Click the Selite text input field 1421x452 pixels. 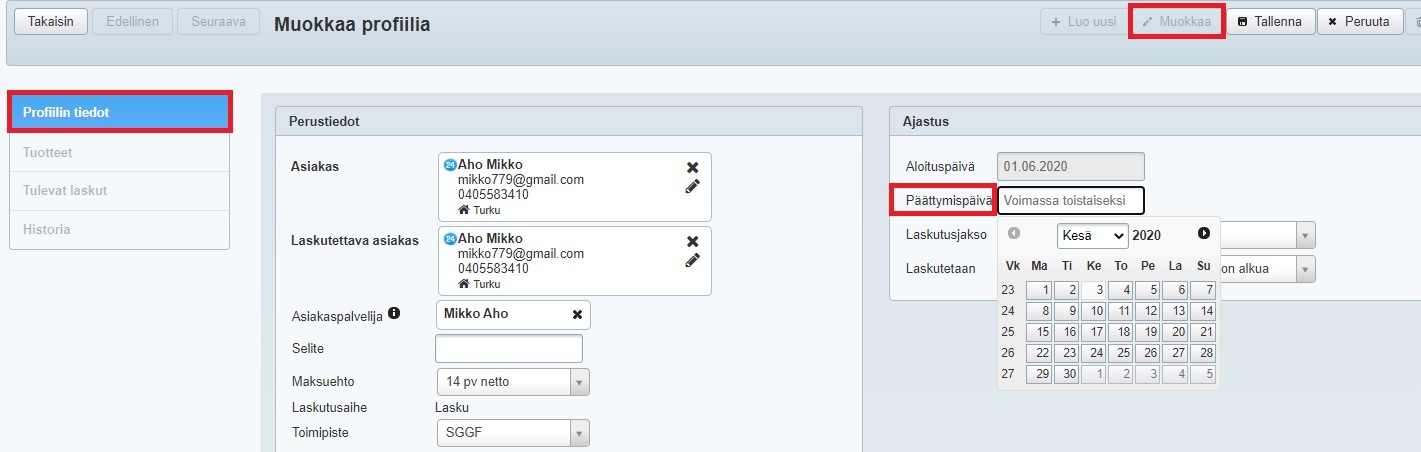point(509,349)
